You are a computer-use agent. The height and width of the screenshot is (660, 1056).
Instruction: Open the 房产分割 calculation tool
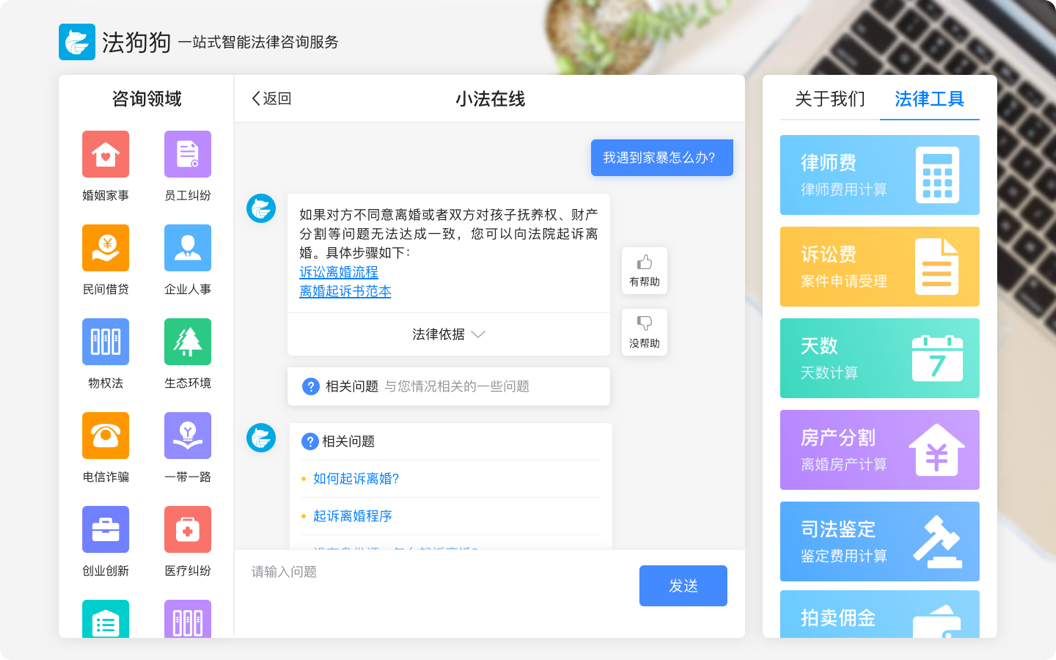click(879, 450)
